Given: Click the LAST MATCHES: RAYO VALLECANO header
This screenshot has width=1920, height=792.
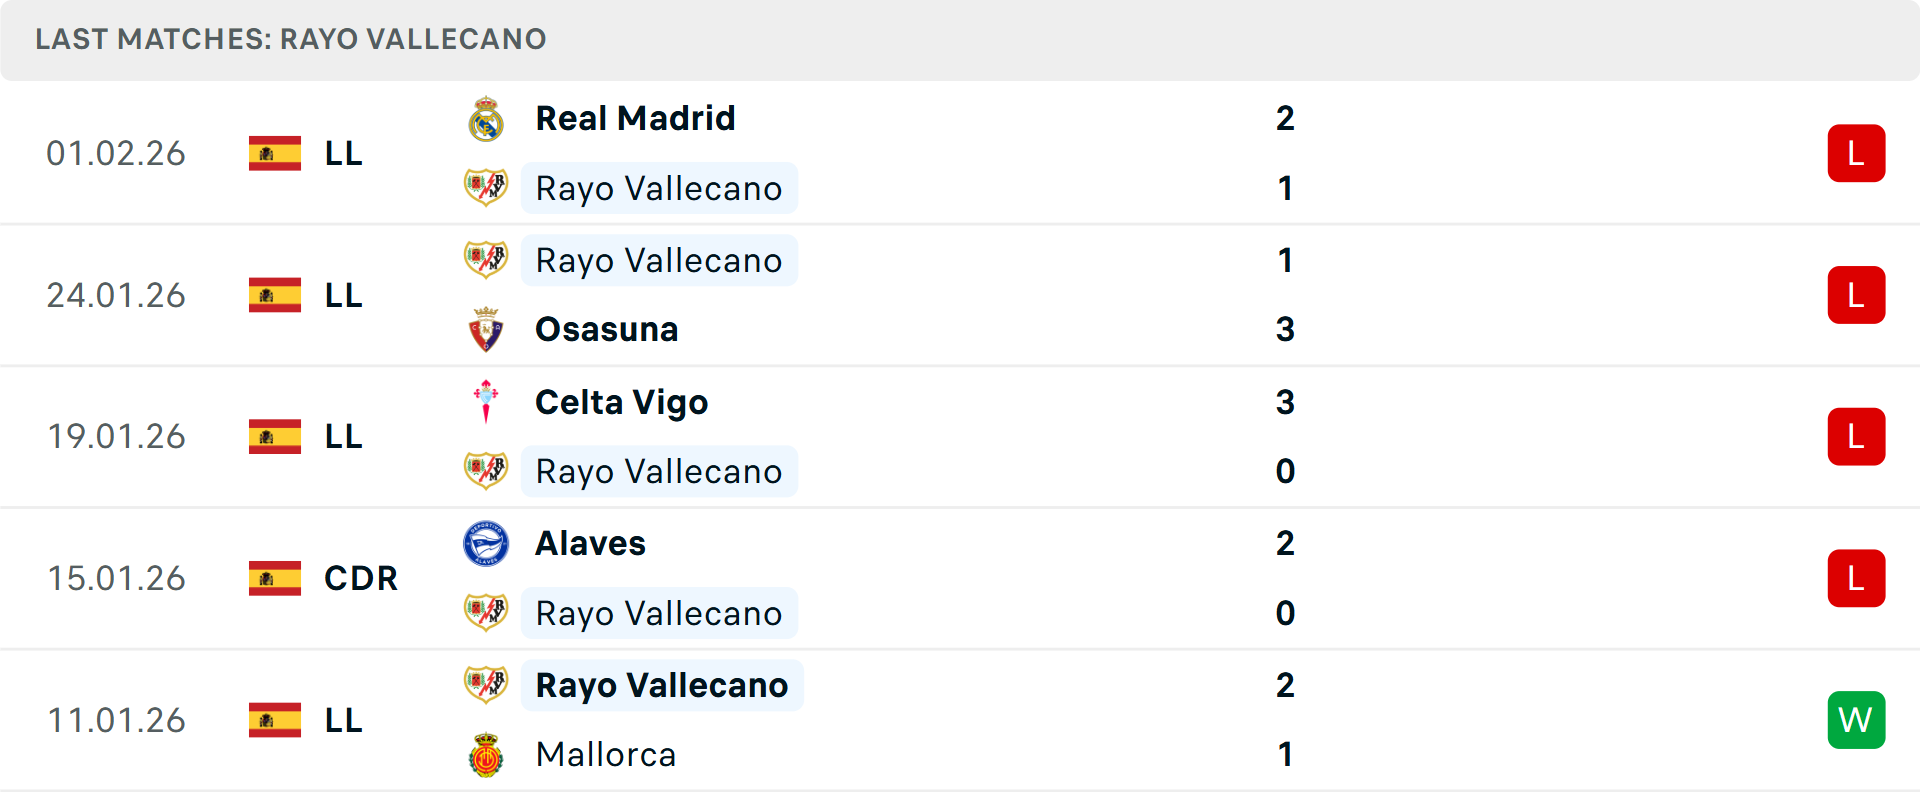Looking at the screenshot, I should (290, 40).
